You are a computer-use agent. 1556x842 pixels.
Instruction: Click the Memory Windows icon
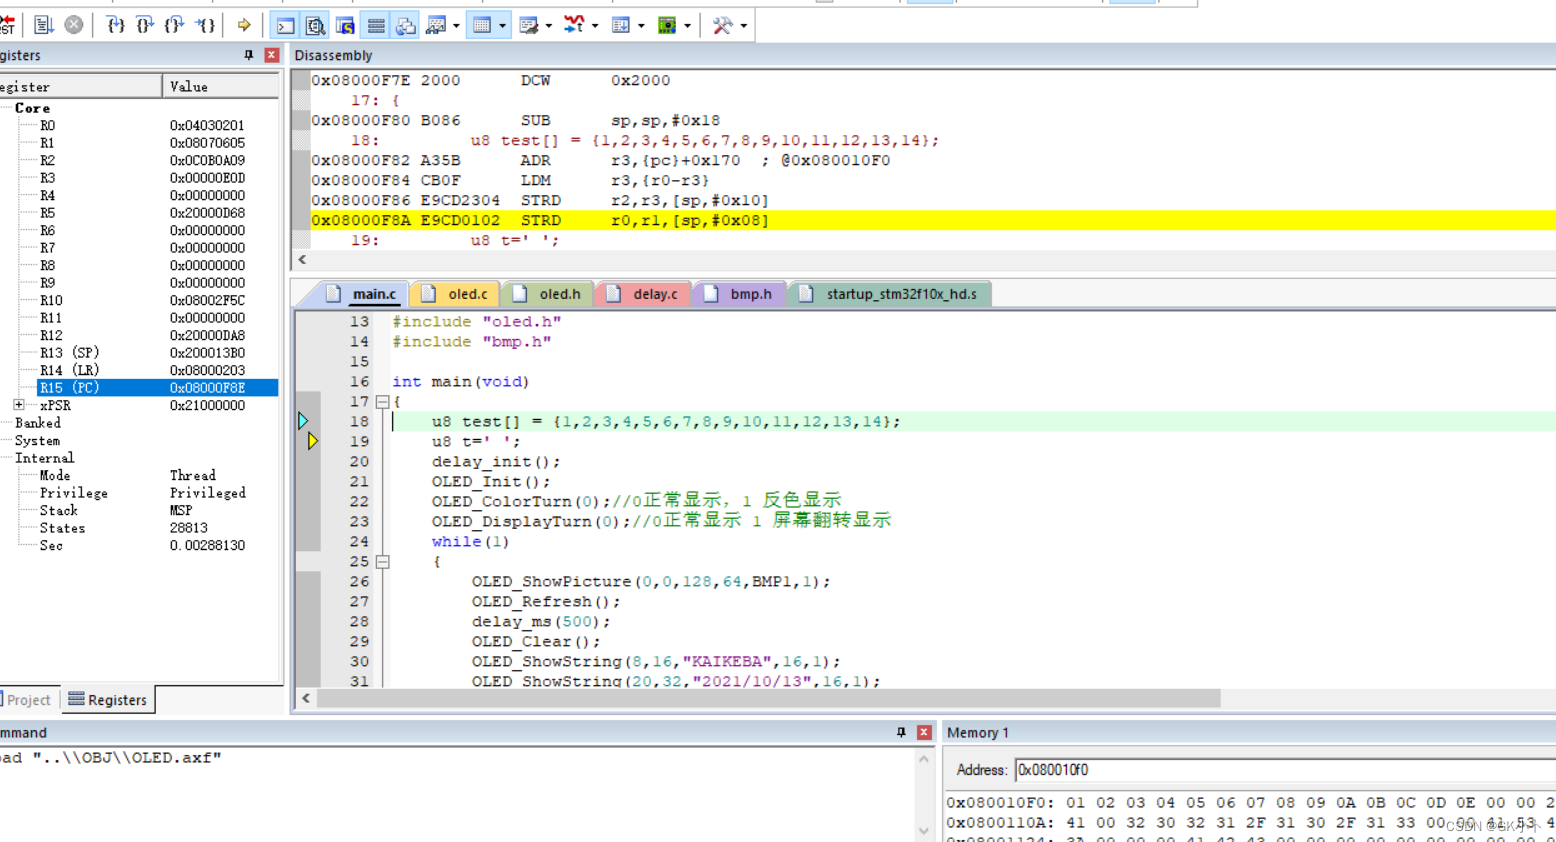(482, 25)
